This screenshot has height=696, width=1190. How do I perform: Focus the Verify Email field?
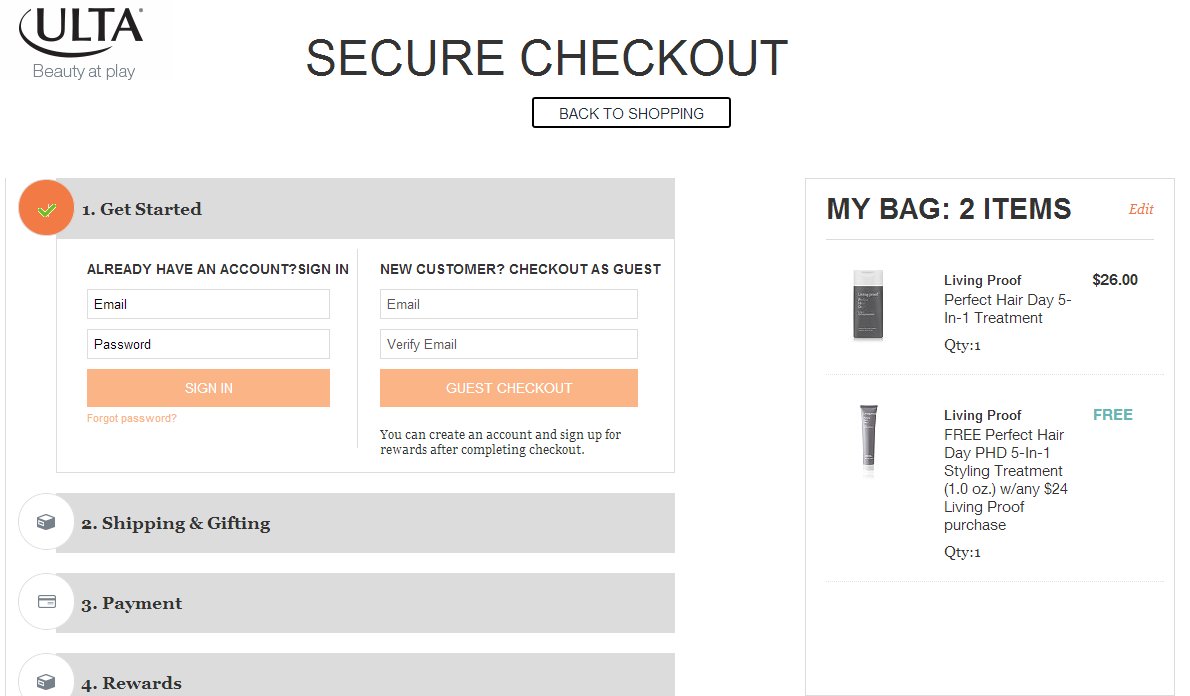(x=508, y=344)
